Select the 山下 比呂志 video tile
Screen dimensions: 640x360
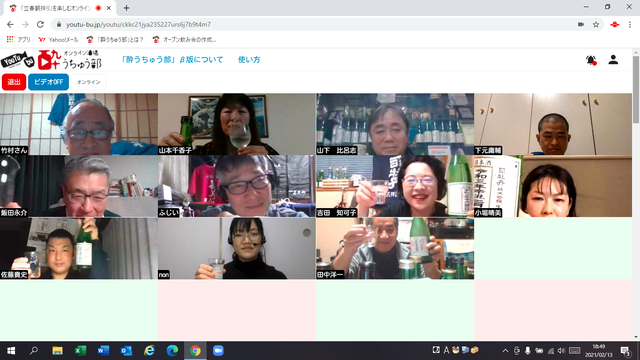click(x=395, y=124)
